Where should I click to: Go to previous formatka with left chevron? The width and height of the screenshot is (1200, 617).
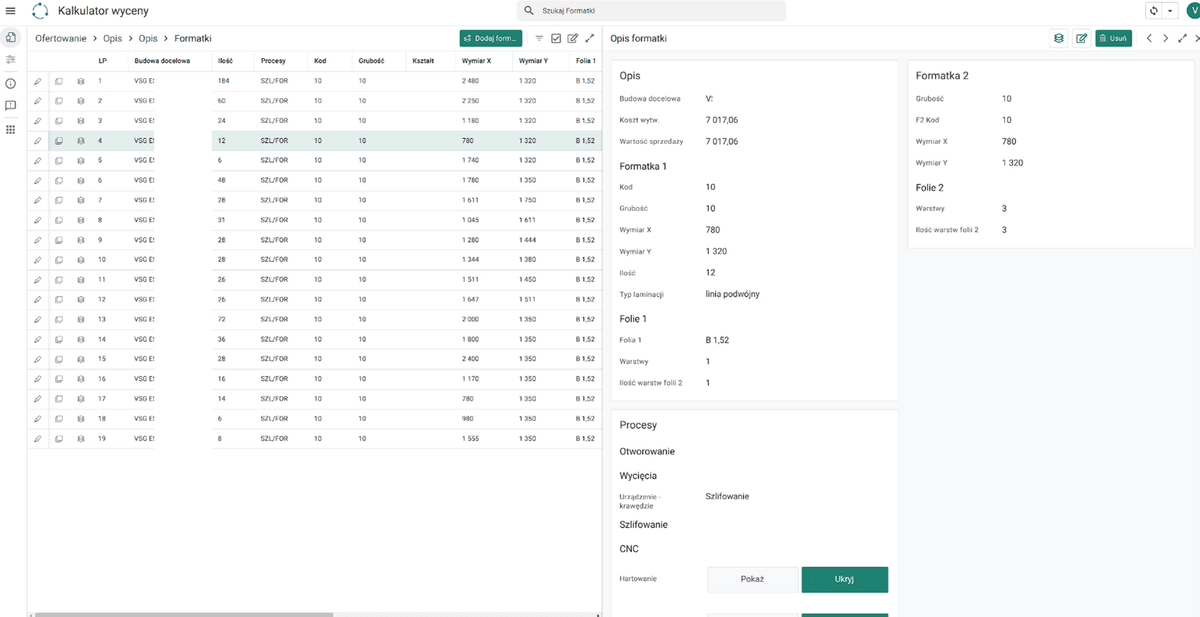[x=1149, y=38]
